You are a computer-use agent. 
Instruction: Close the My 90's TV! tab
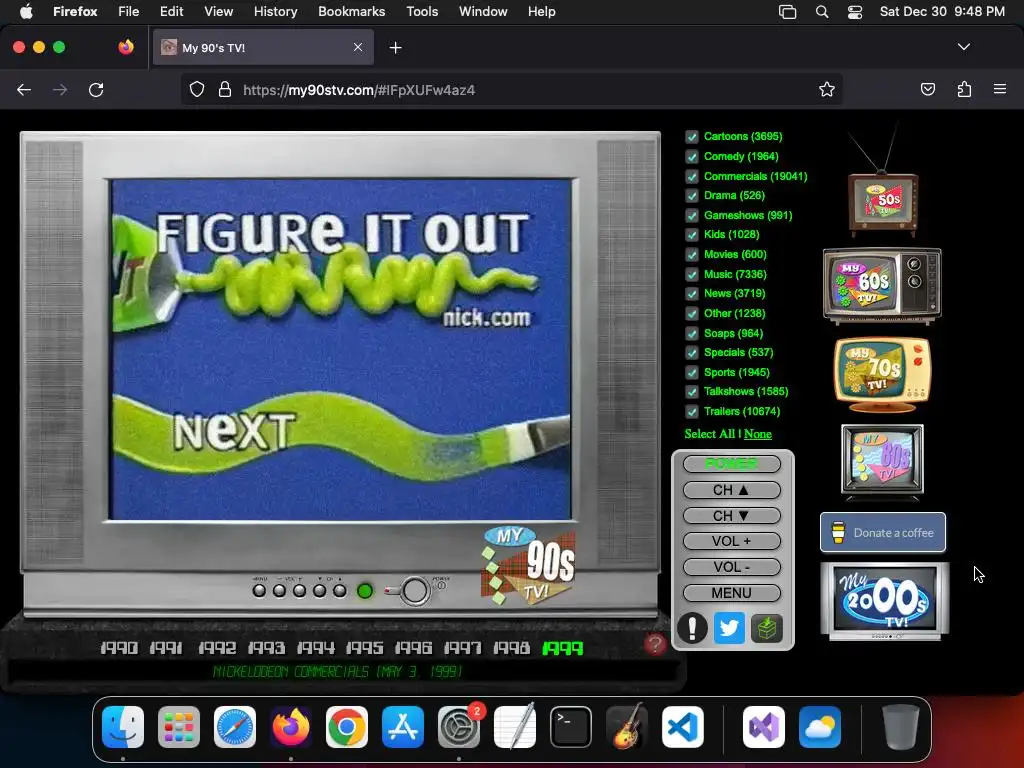pos(358,47)
